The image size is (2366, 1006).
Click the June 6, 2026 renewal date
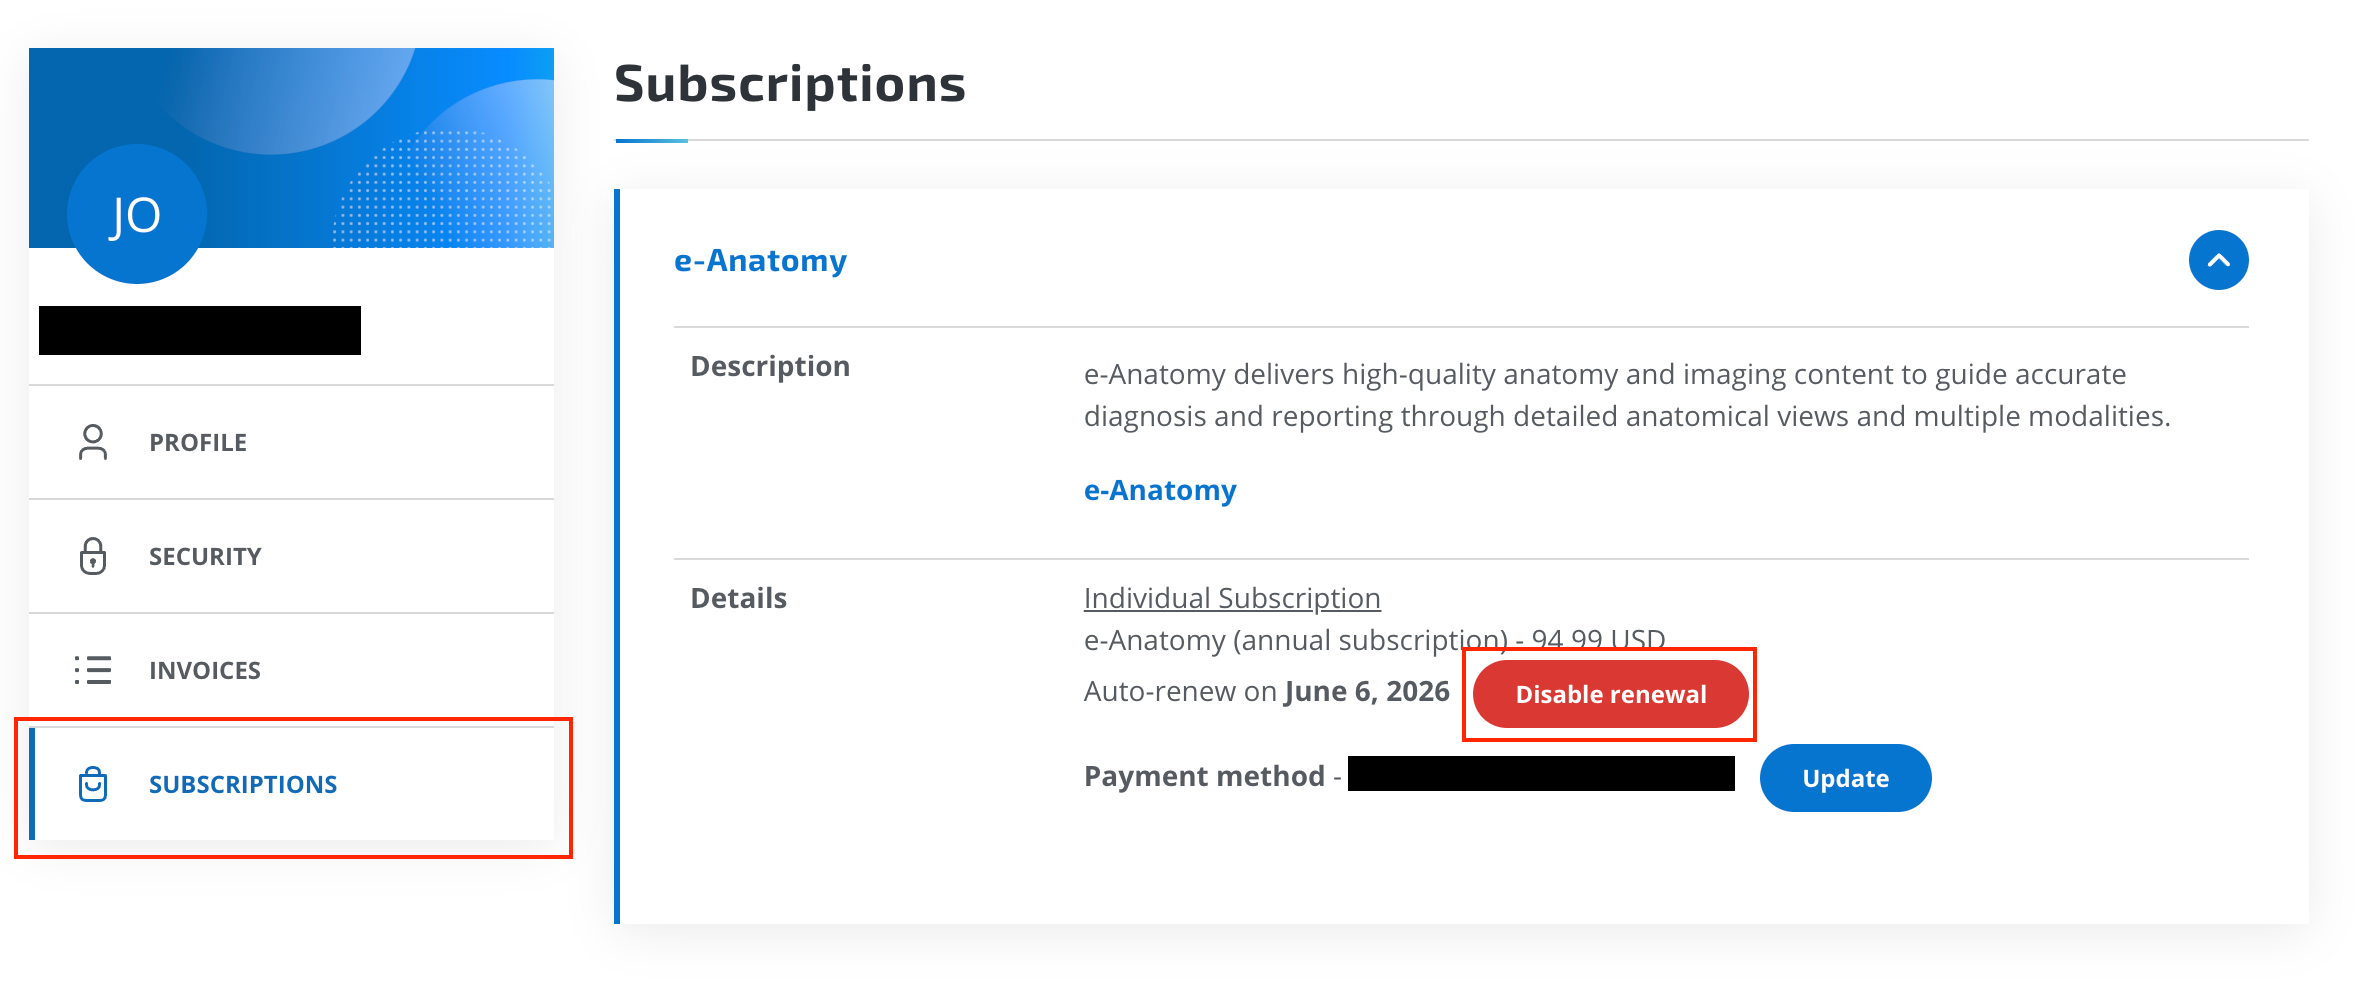pos(1367,691)
